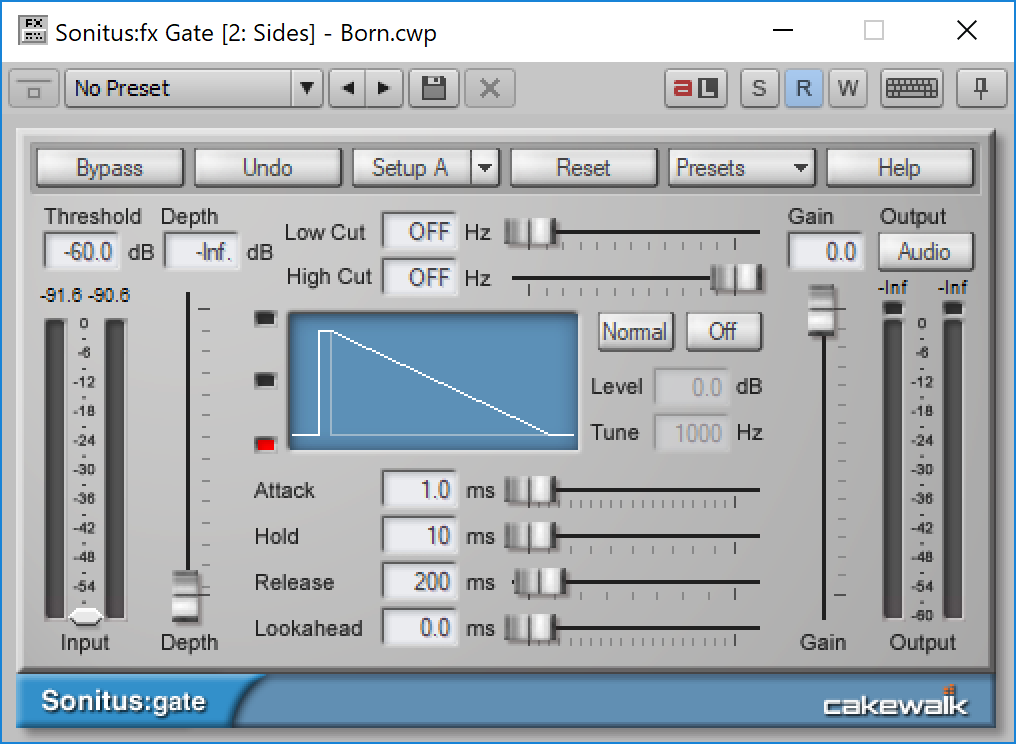
Task: Click the Bypass button
Action: tap(109, 167)
